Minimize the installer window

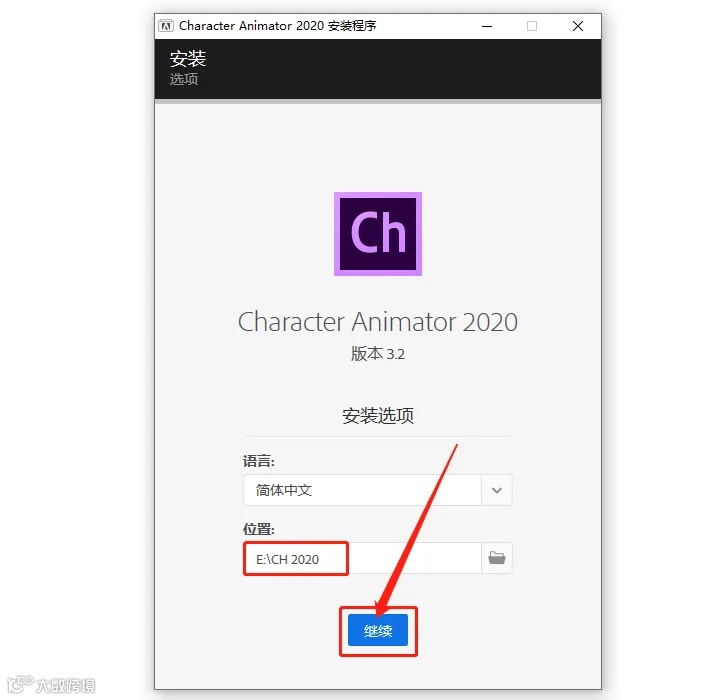click(487, 26)
